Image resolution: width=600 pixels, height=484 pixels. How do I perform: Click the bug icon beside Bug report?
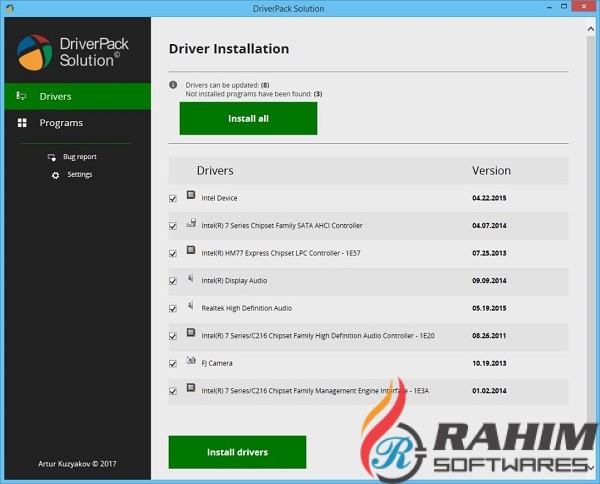pos(53,157)
